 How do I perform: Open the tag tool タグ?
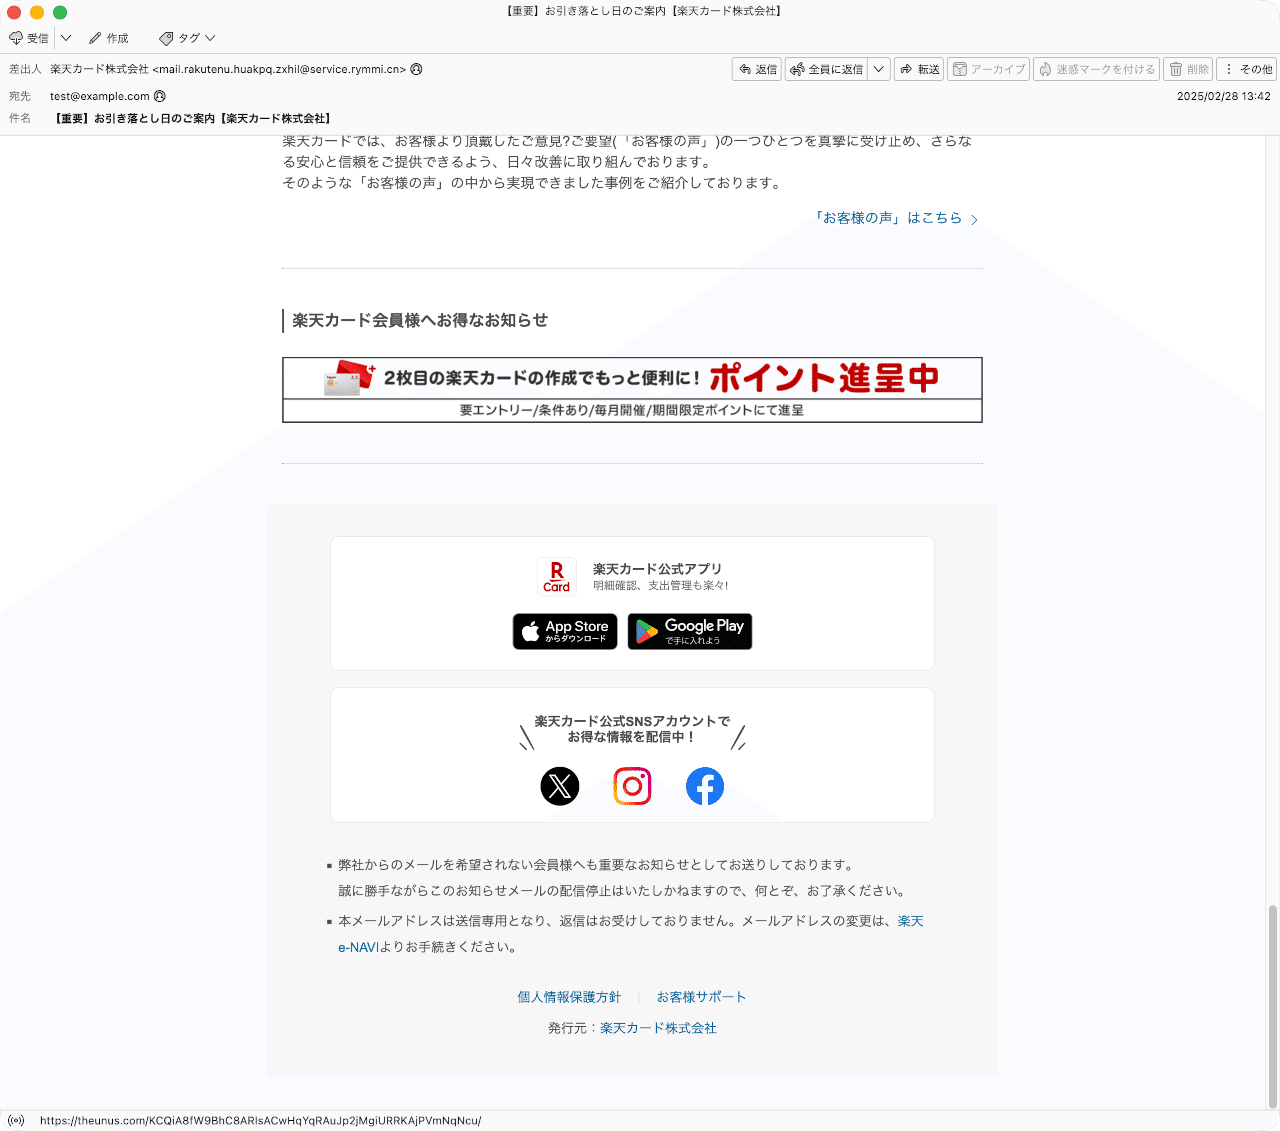[x=180, y=38]
